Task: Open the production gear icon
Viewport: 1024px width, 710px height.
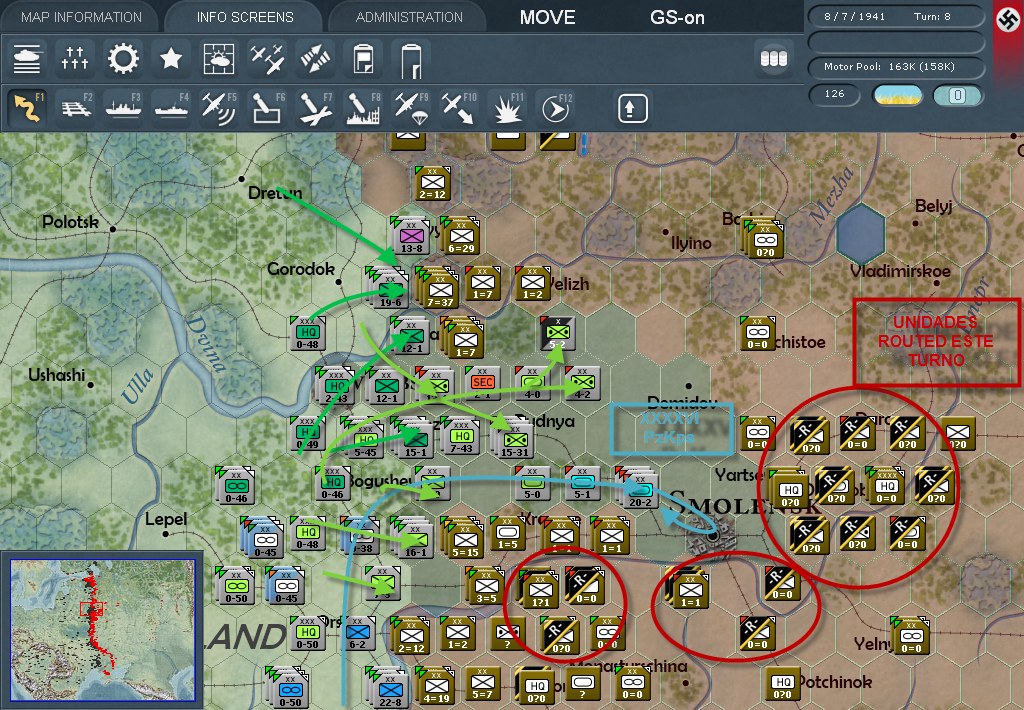Action: [123, 59]
